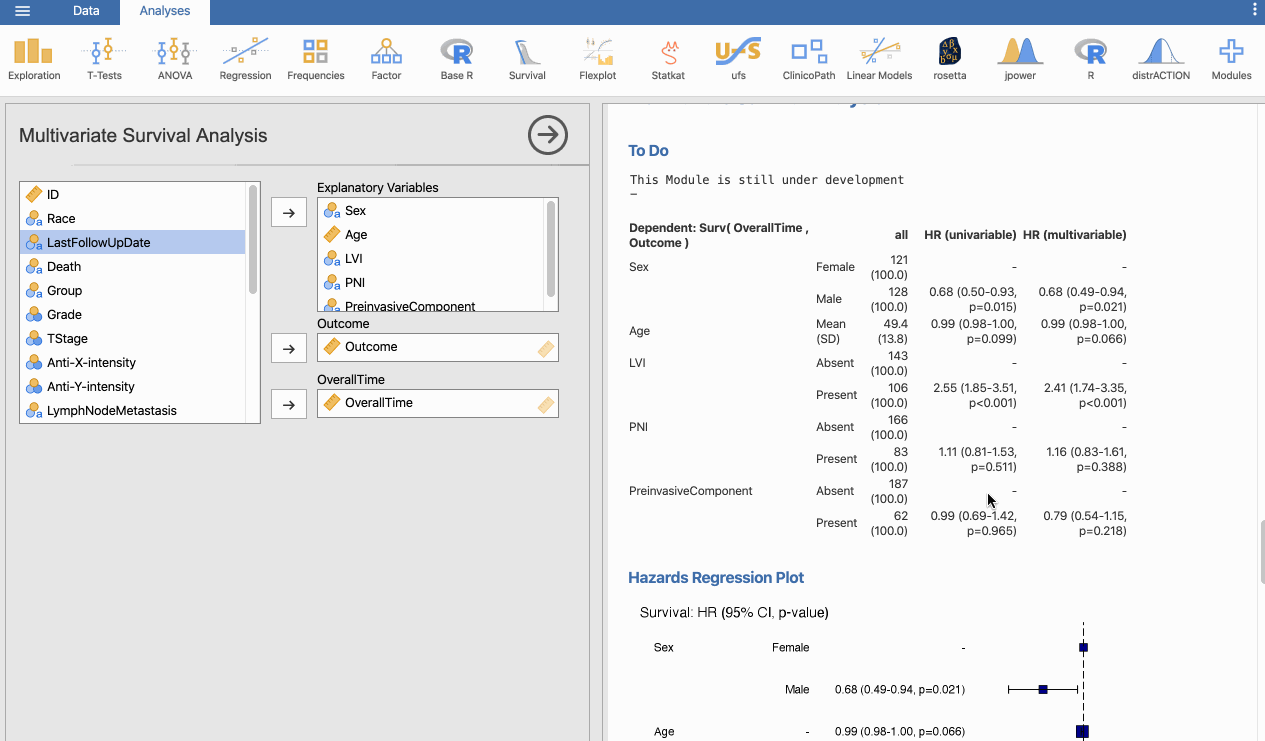Screen dimensions: 1265x741
Task: Open the ClinicoPath module
Action: coord(809,60)
